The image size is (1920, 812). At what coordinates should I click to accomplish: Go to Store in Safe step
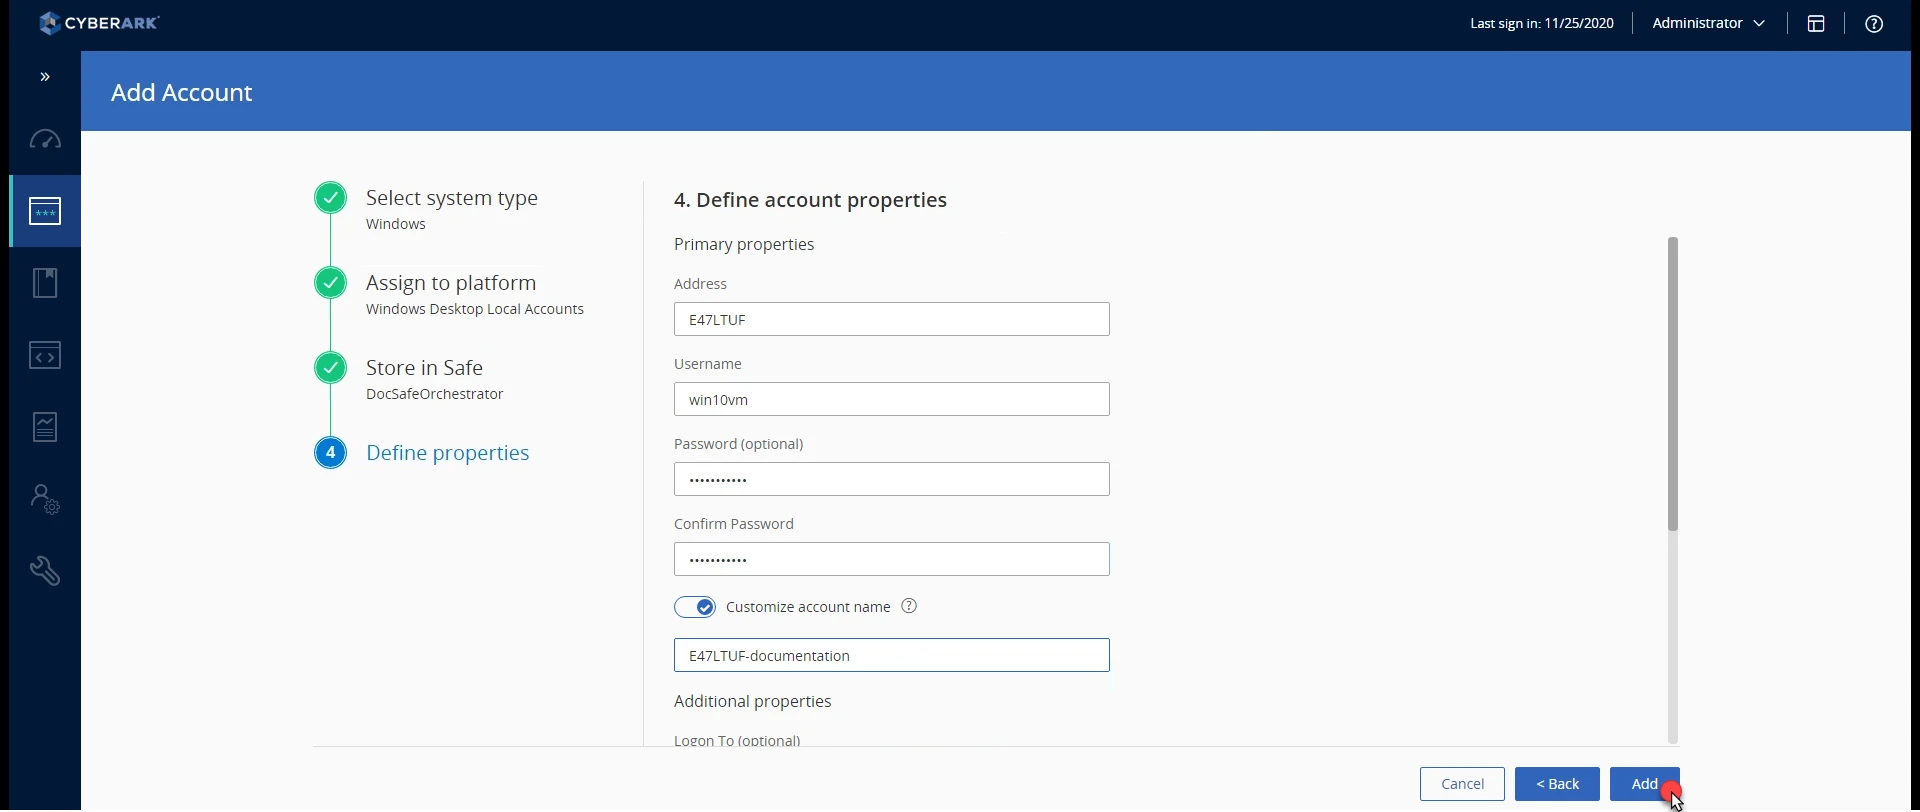click(x=424, y=368)
